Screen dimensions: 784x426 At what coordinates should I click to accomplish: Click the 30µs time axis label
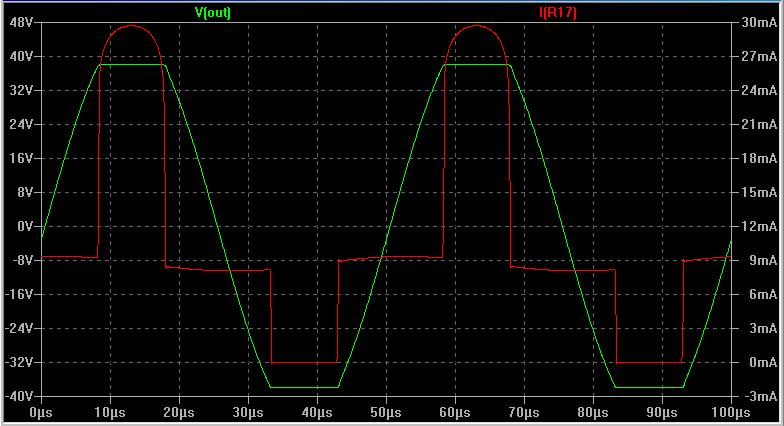click(248, 412)
